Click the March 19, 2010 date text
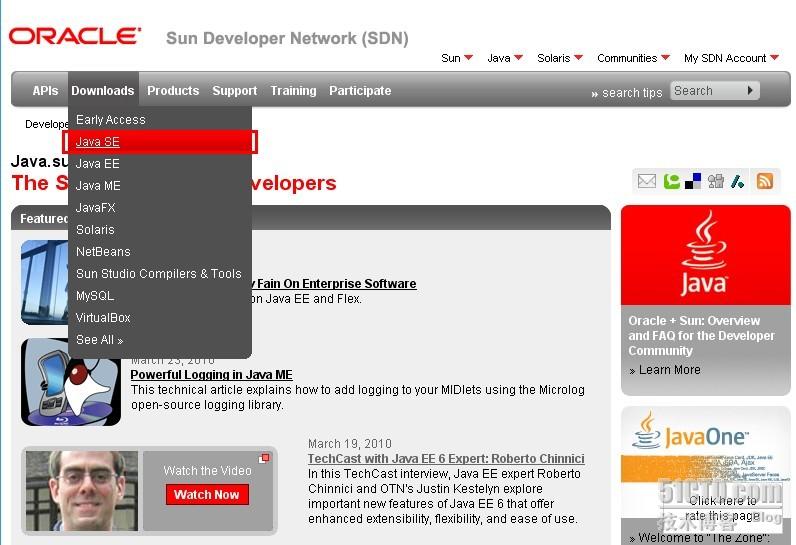The height and width of the screenshot is (545, 796). [x=350, y=444]
